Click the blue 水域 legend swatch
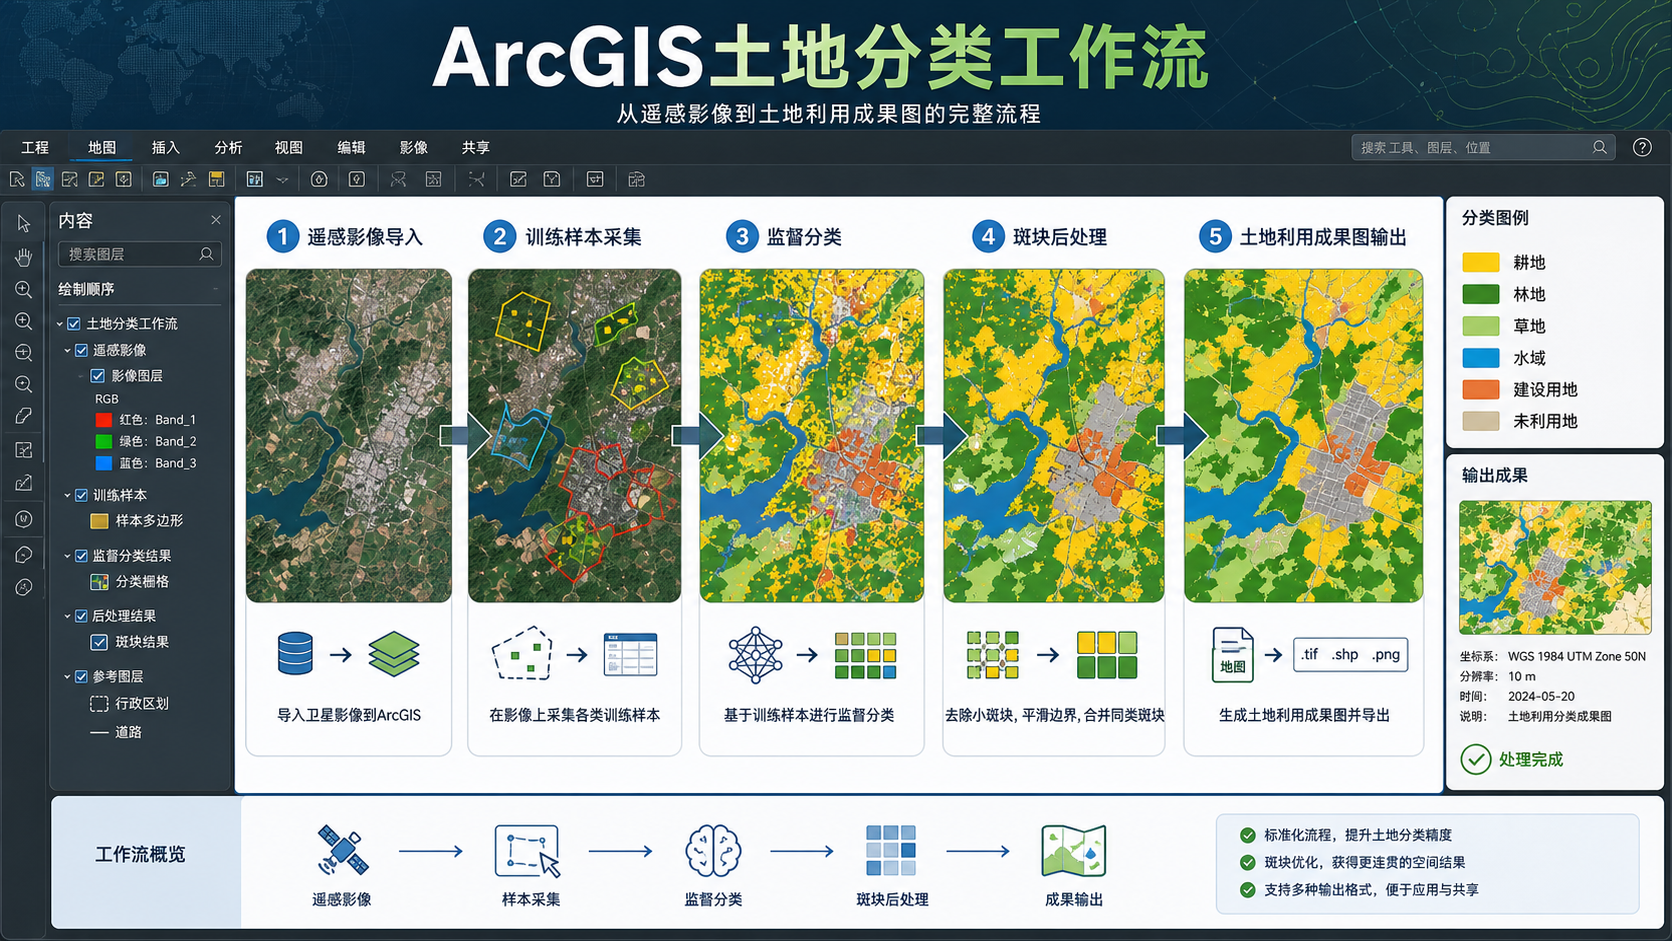The height and width of the screenshot is (941, 1672). click(x=1481, y=358)
